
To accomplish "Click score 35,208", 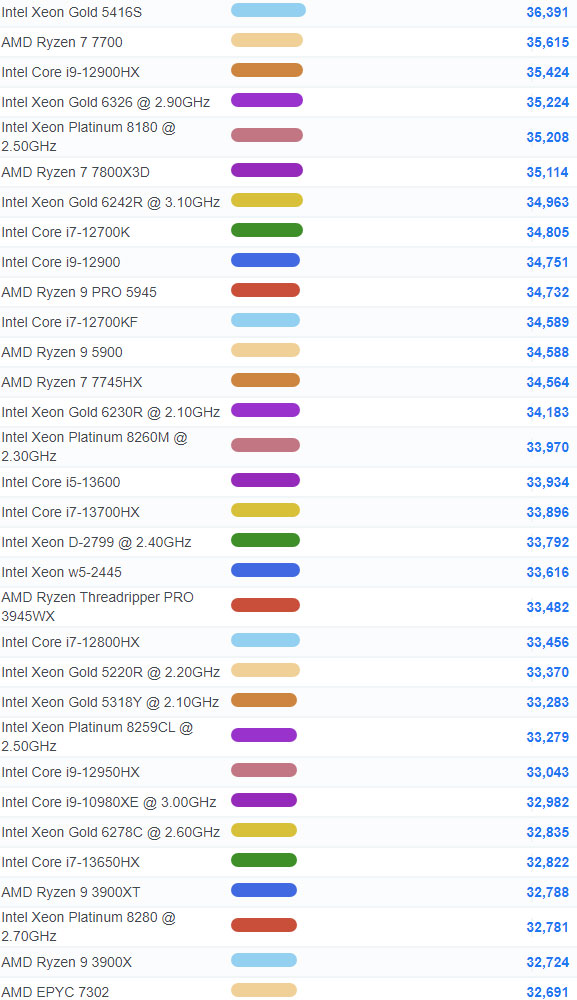I will [x=547, y=137].
